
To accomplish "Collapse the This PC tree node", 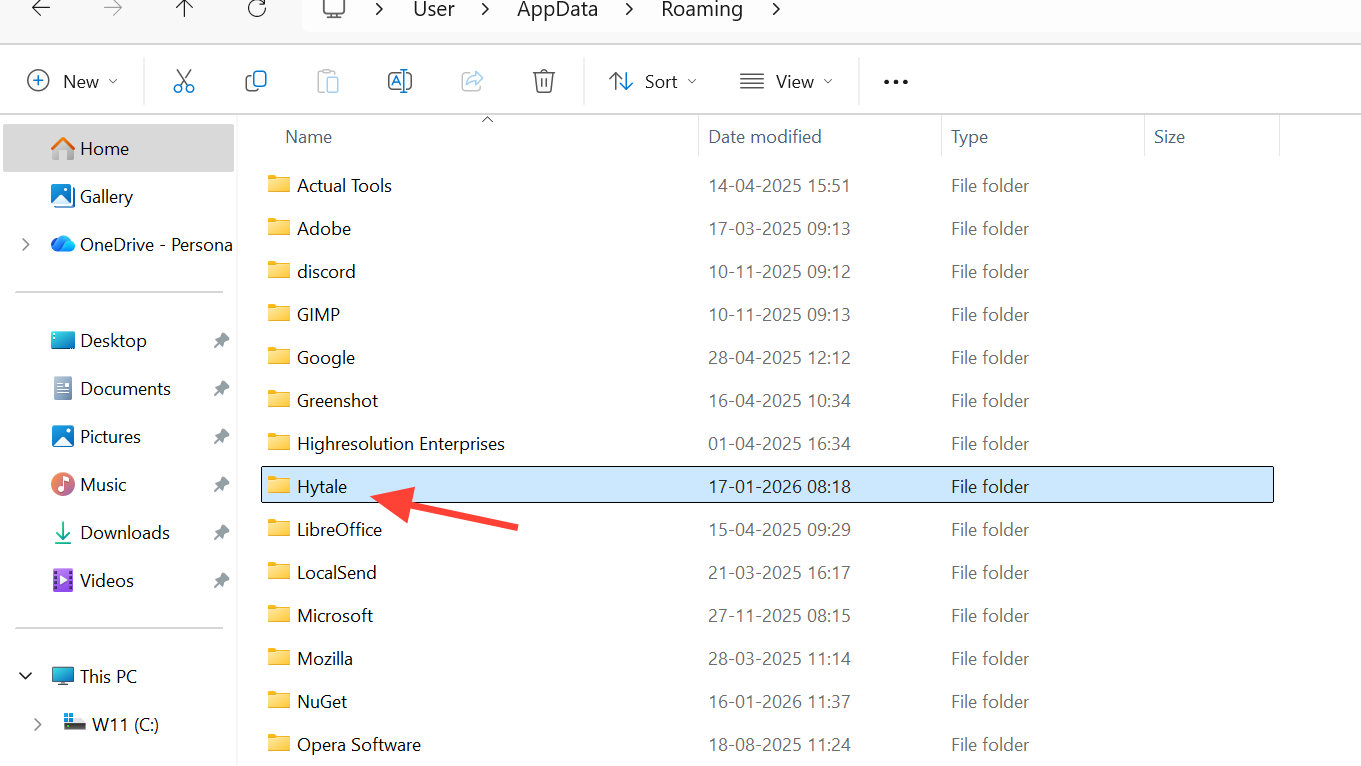I will tap(26, 676).
